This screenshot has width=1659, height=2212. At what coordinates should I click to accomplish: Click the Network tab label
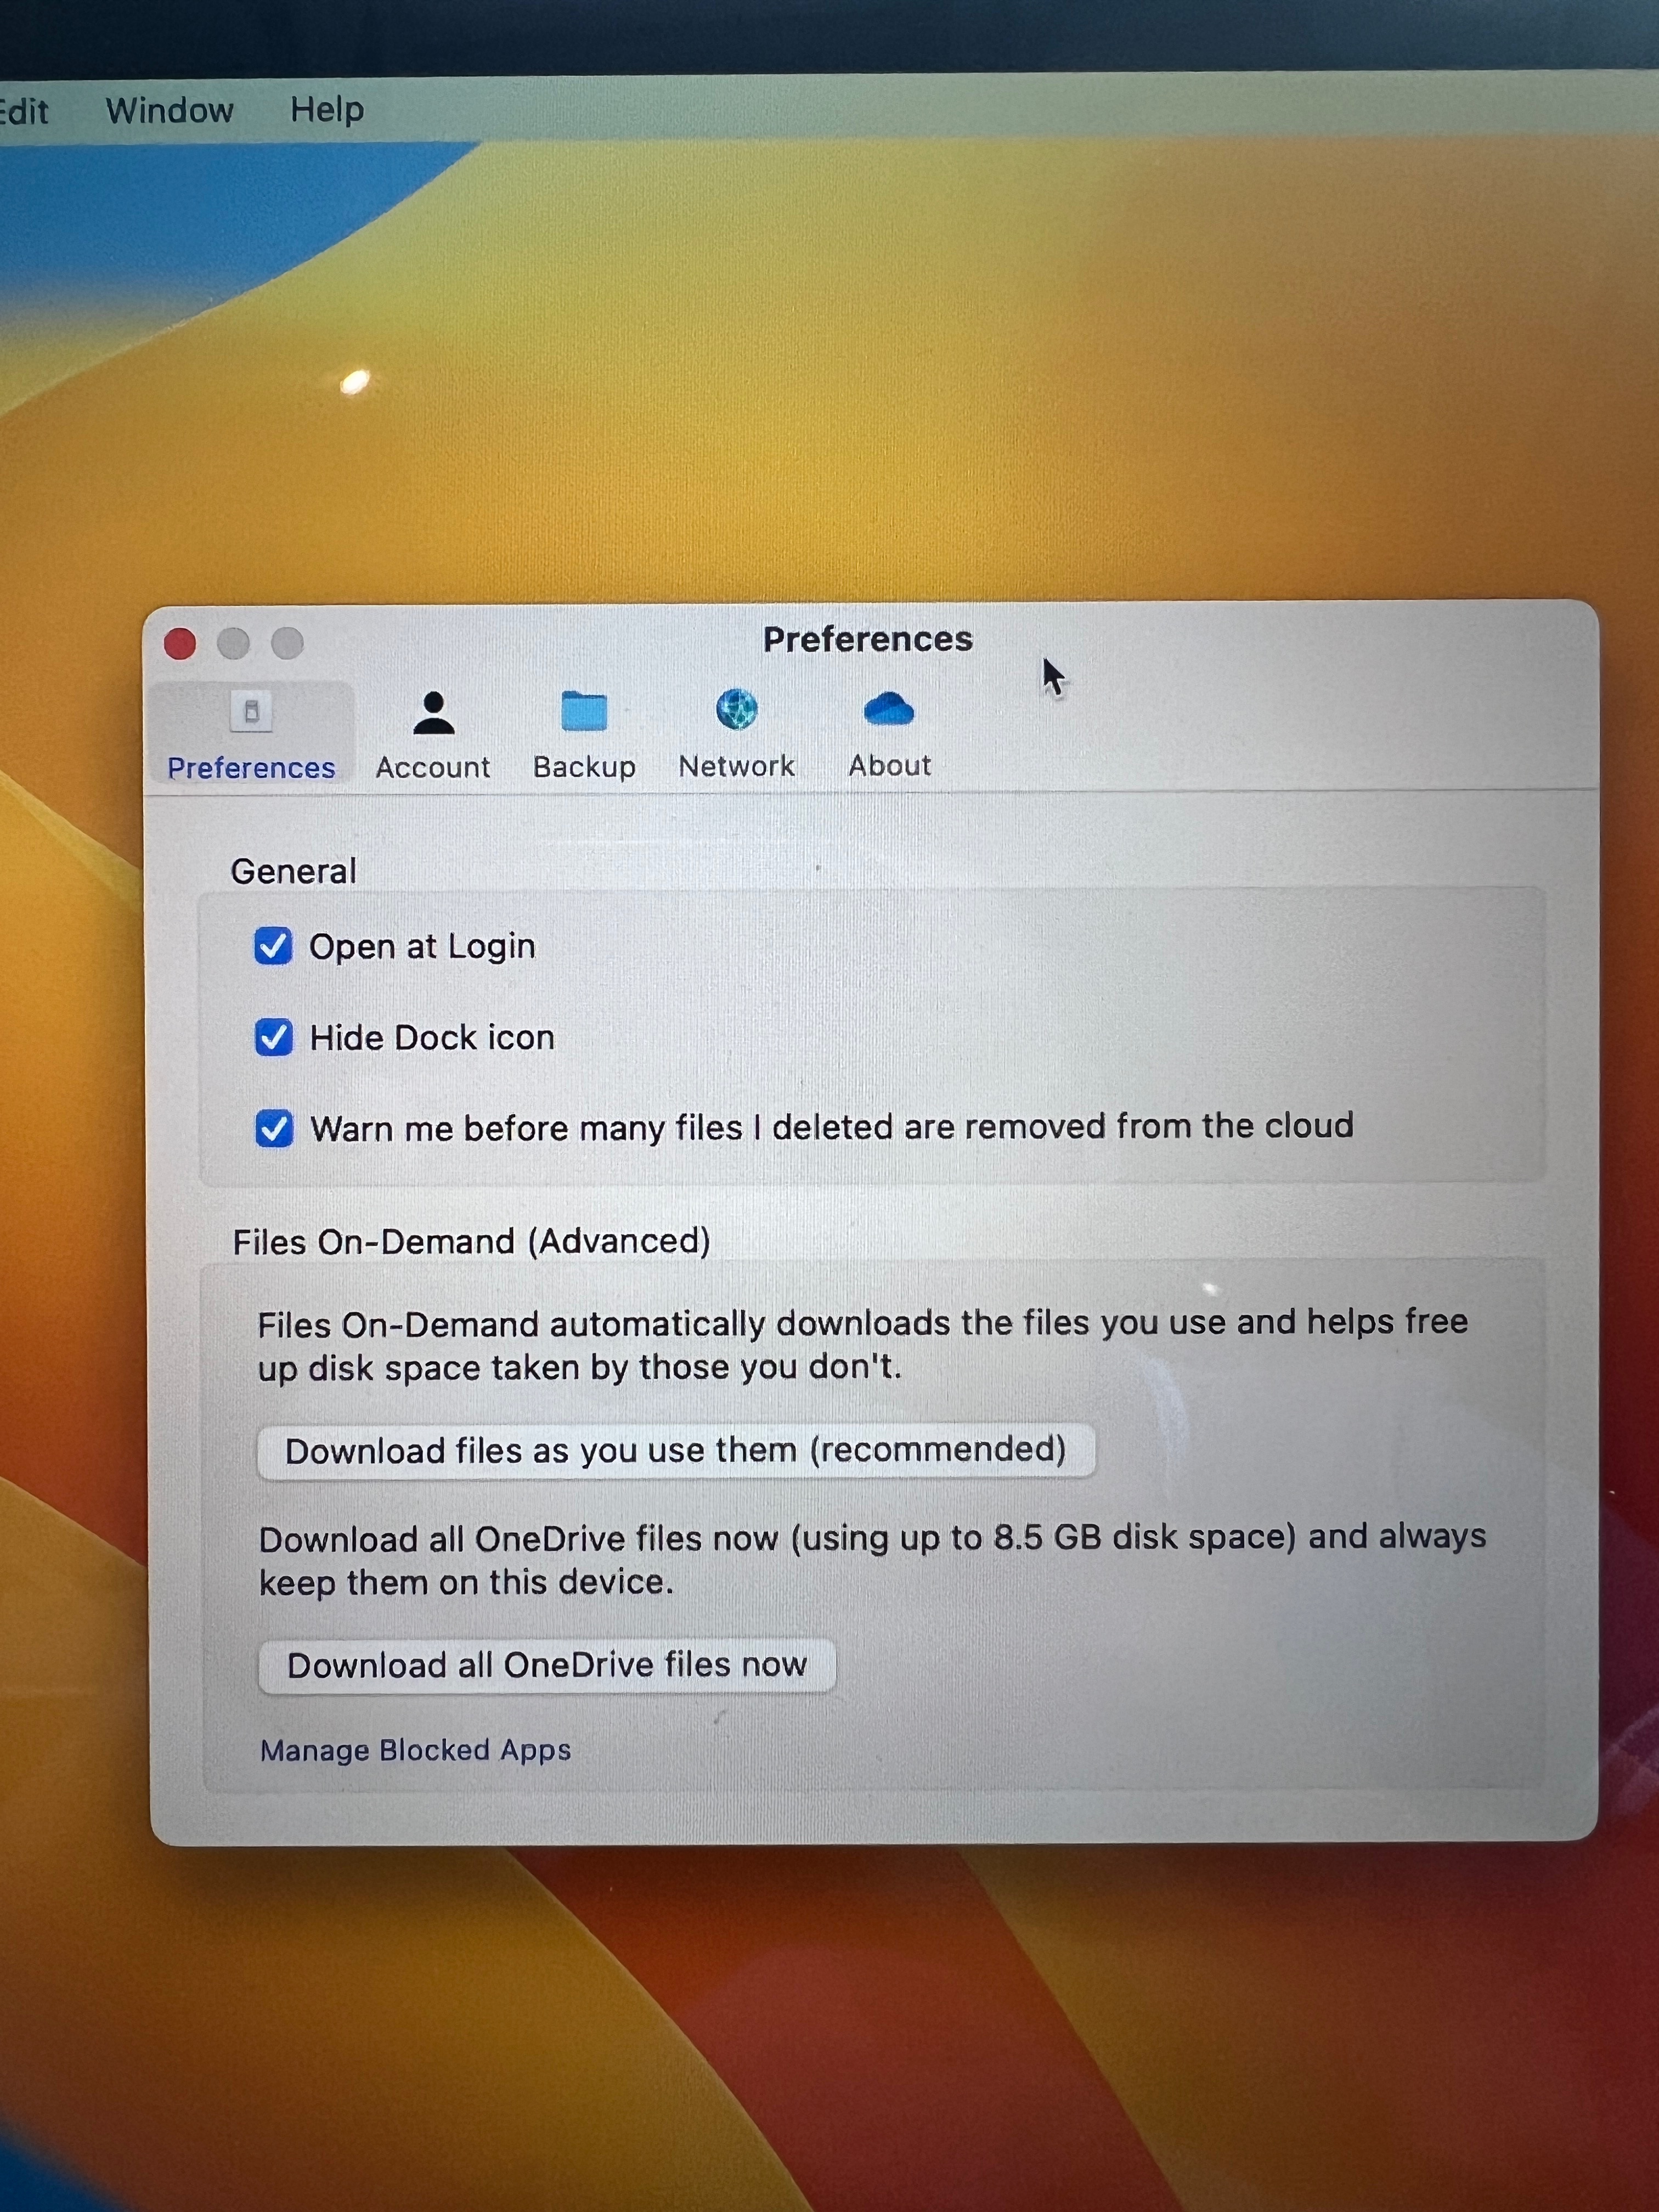click(x=737, y=766)
